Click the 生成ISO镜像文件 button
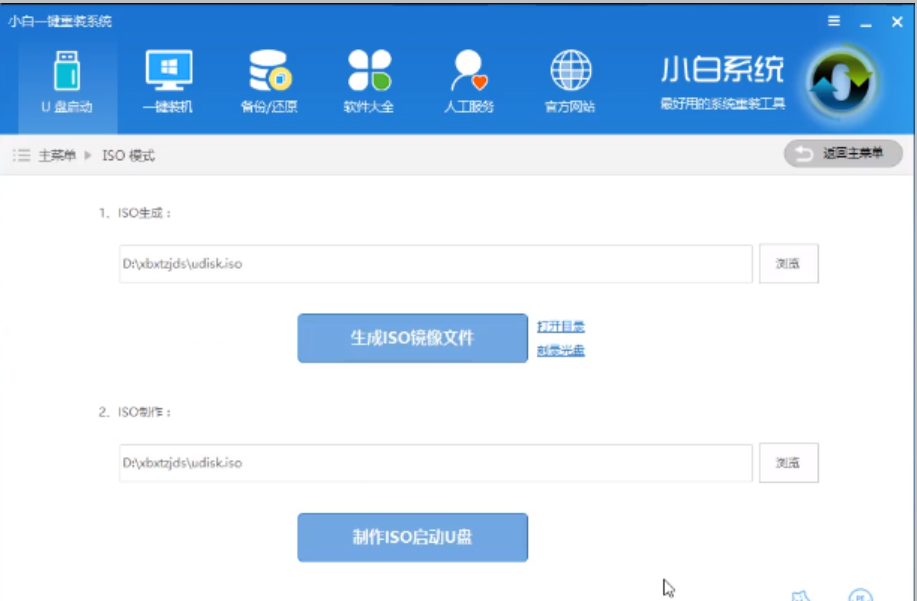The height and width of the screenshot is (601, 917). coord(412,338)
